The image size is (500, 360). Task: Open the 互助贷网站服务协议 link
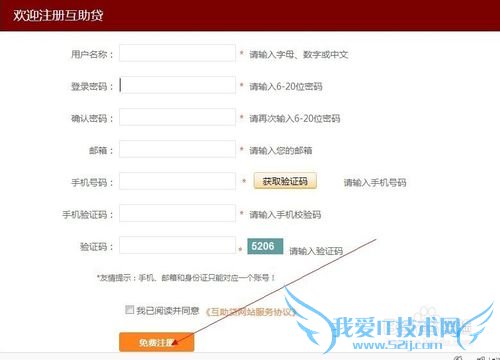pos(251,312)
